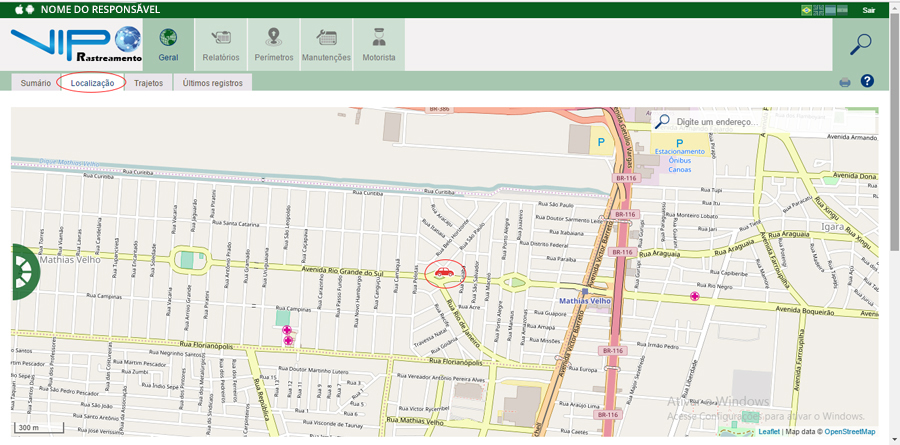
Task: Open the Relatórios reports section
Action: [x=221, y=45]
